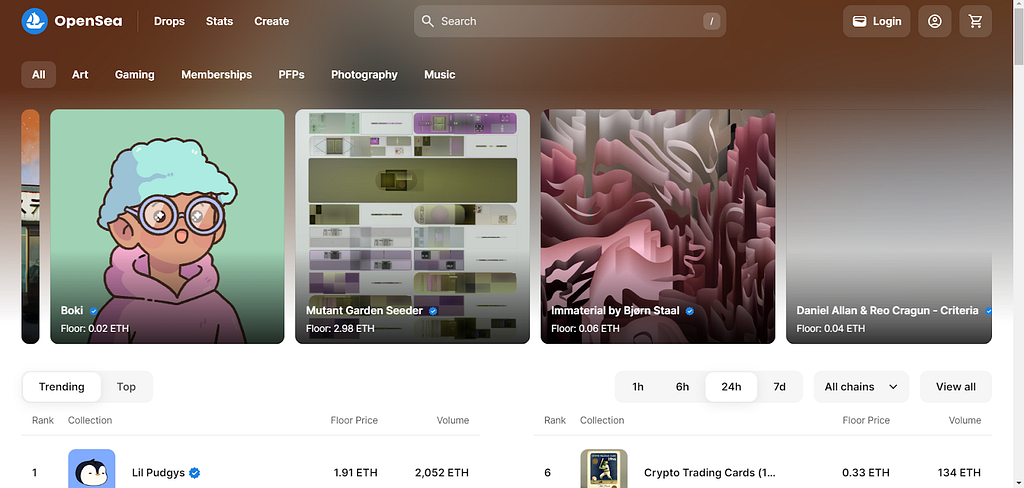
Task: Set time range to 6h
Action: tap(682, 387)
